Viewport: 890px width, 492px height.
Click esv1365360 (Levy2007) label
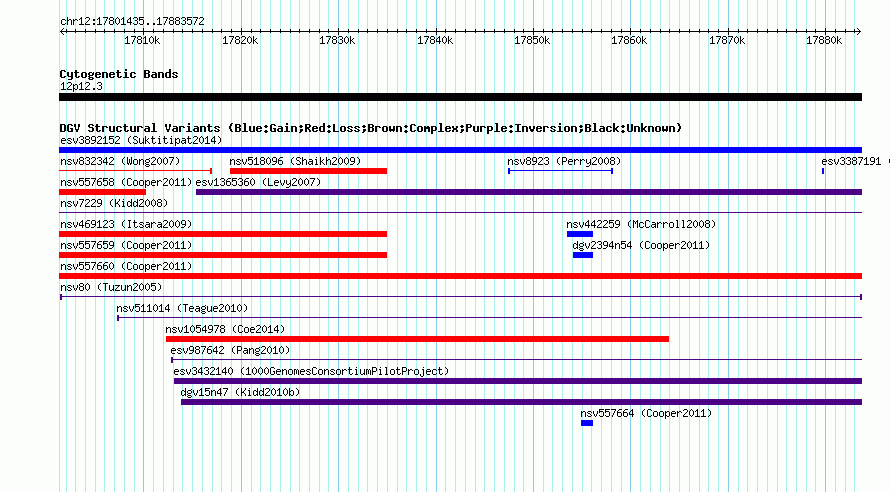(x=258, y=182)
